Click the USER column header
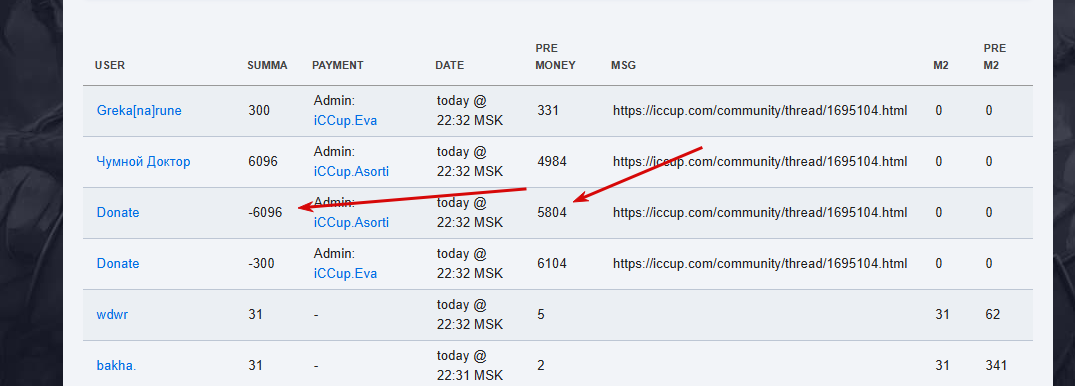This screenshot has height=386, width=1075. [x=110, y=66]
